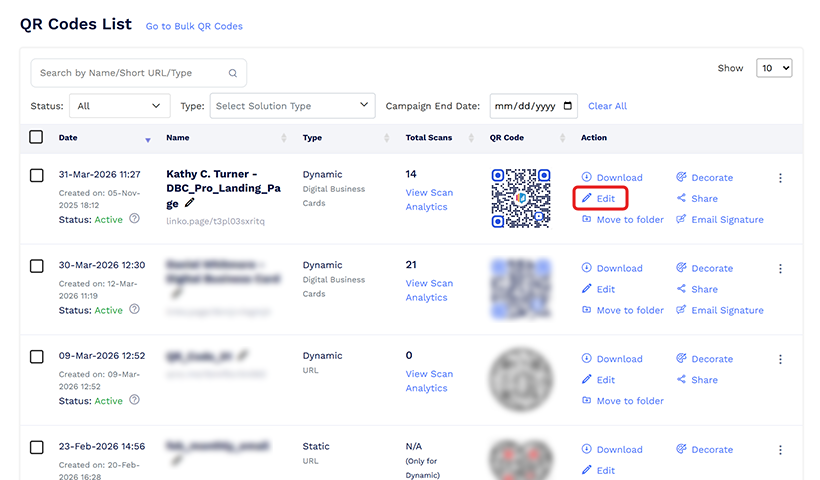This screenshot has height=480, width=820.
Task: Open the Select Solution Type dropdown
Action: [292, 106]
